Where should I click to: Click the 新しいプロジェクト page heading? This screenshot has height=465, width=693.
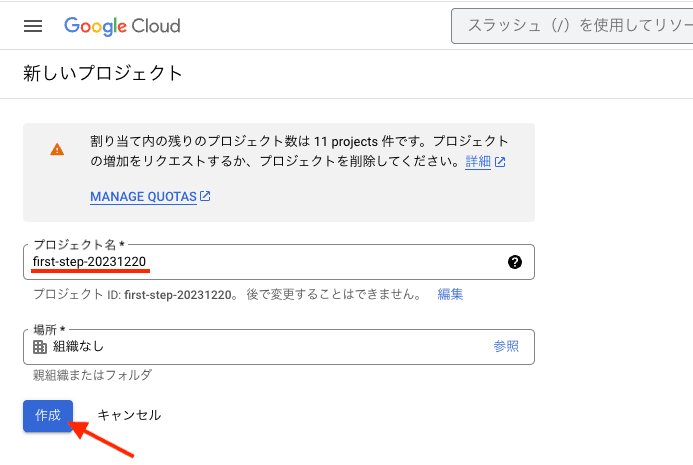coord(103,73)
